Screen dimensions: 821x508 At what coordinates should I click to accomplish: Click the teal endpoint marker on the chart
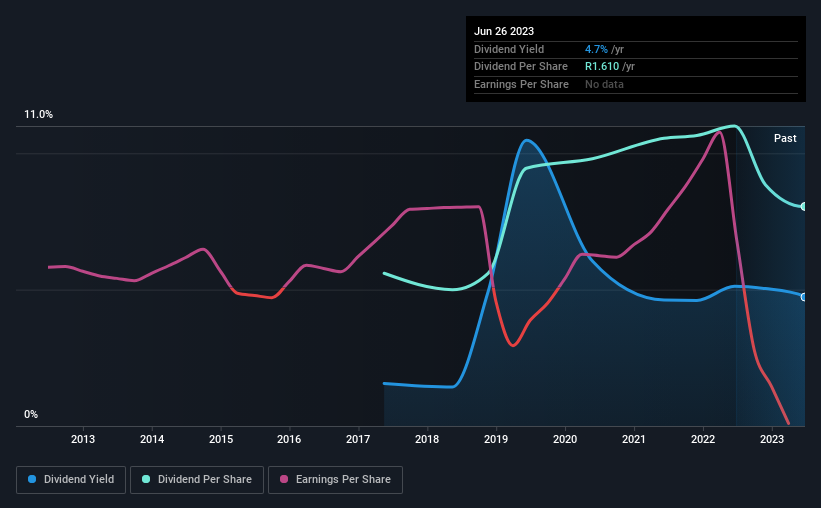click(x=803, y=207)
